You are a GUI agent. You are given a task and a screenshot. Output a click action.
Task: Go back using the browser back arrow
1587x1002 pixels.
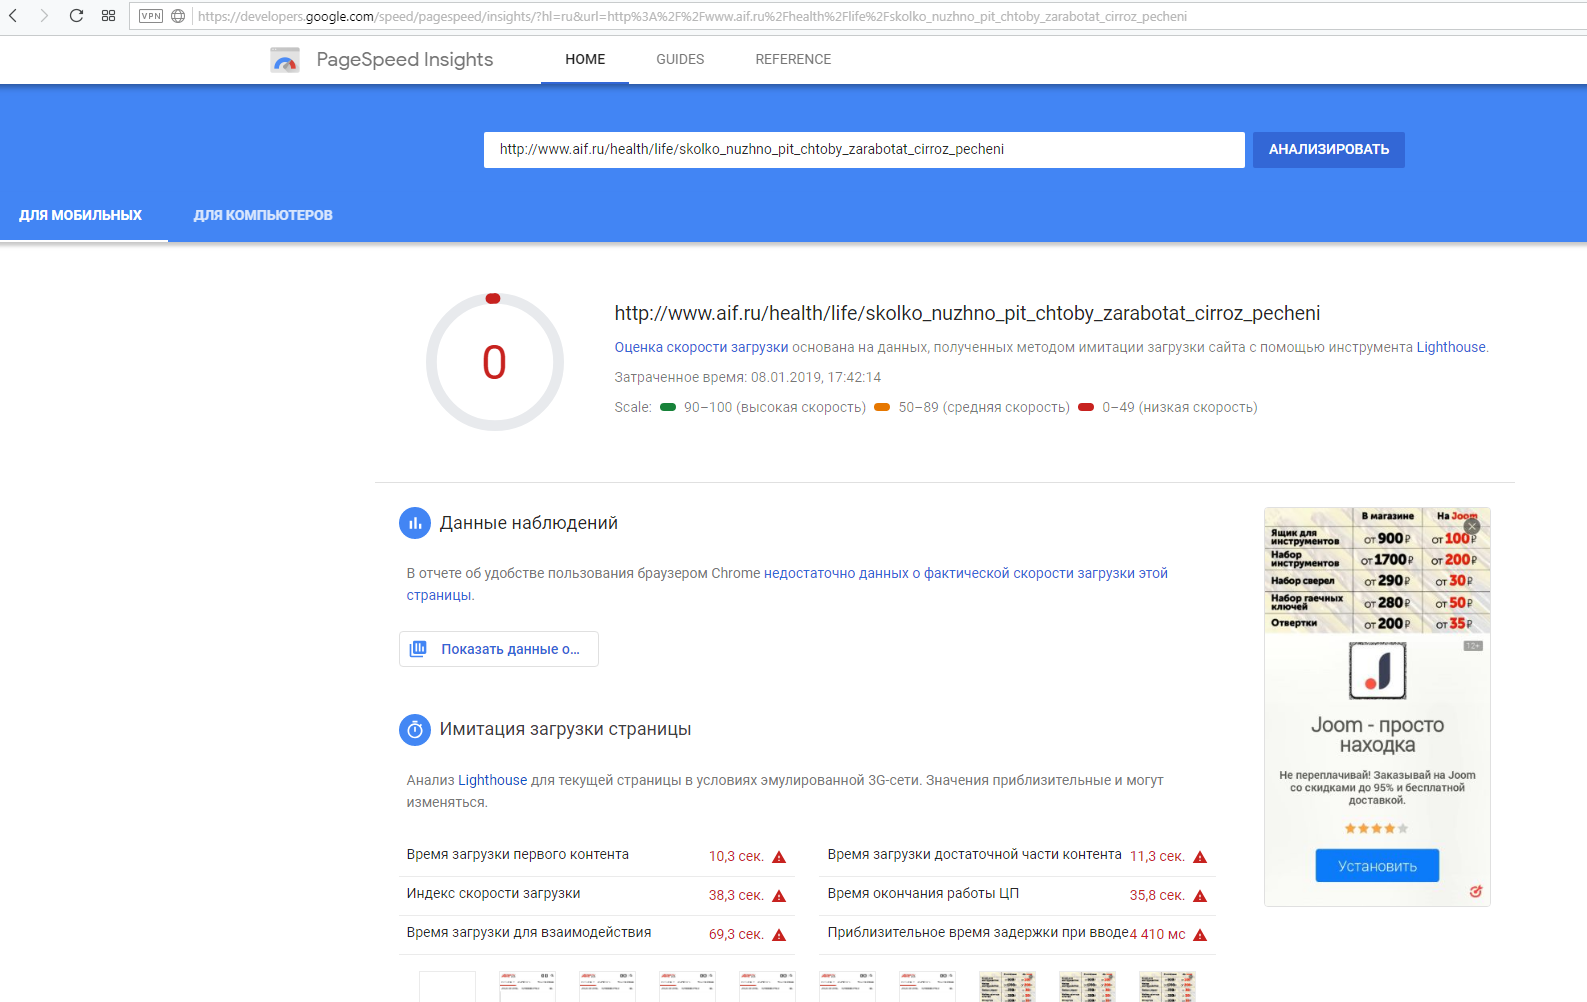coord(13,16)
